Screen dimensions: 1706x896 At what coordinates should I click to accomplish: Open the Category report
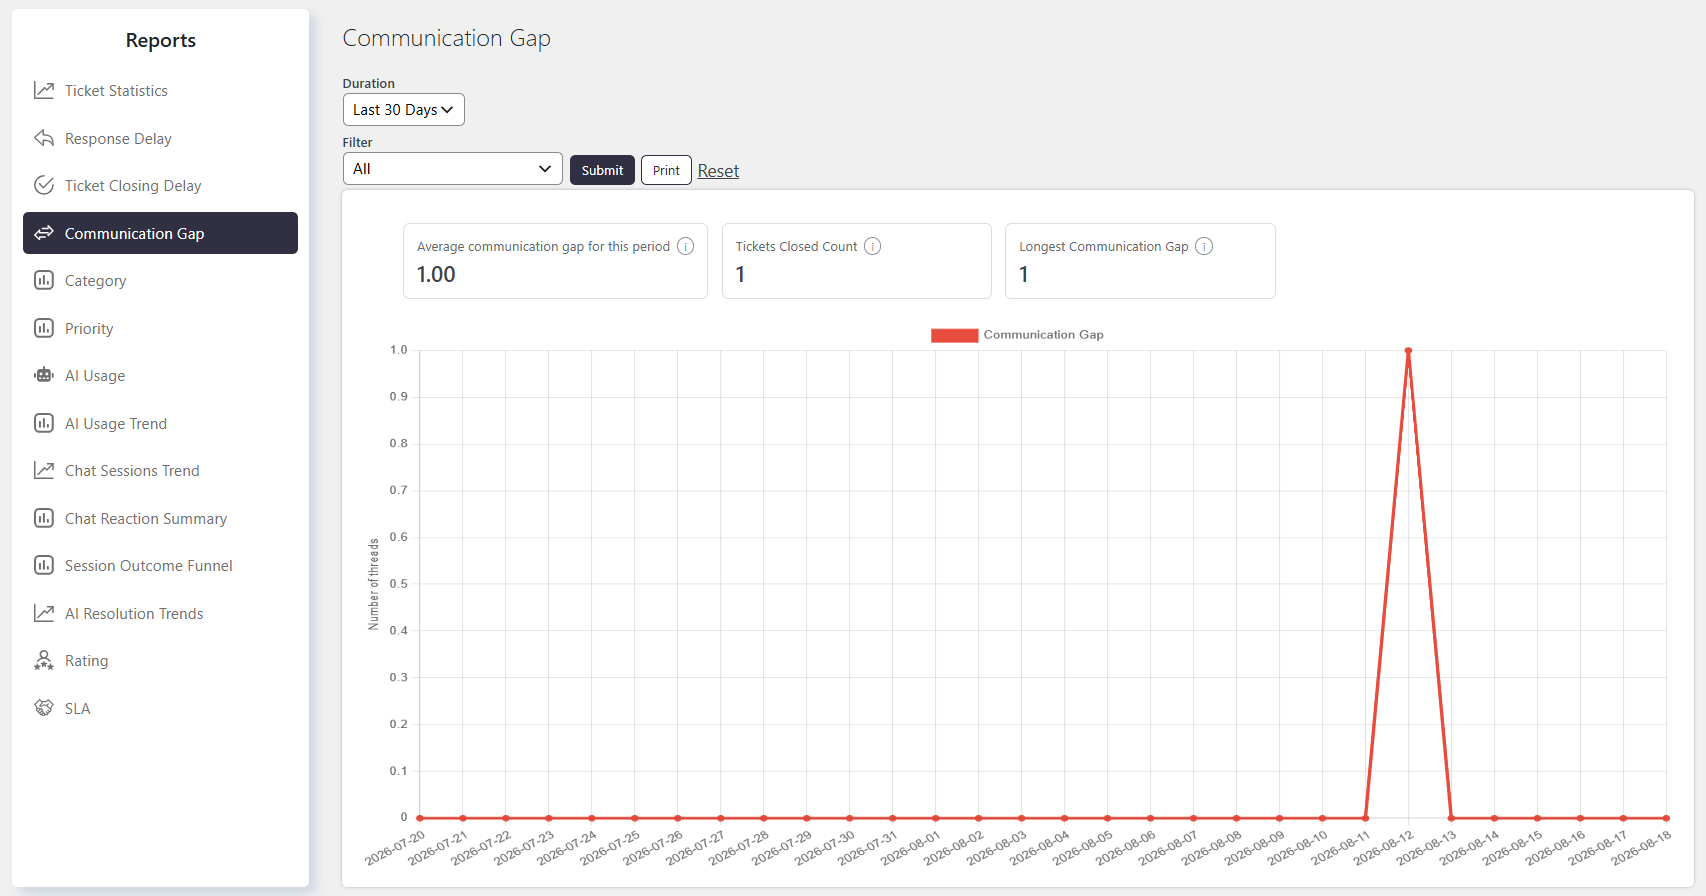pos(160,280)
